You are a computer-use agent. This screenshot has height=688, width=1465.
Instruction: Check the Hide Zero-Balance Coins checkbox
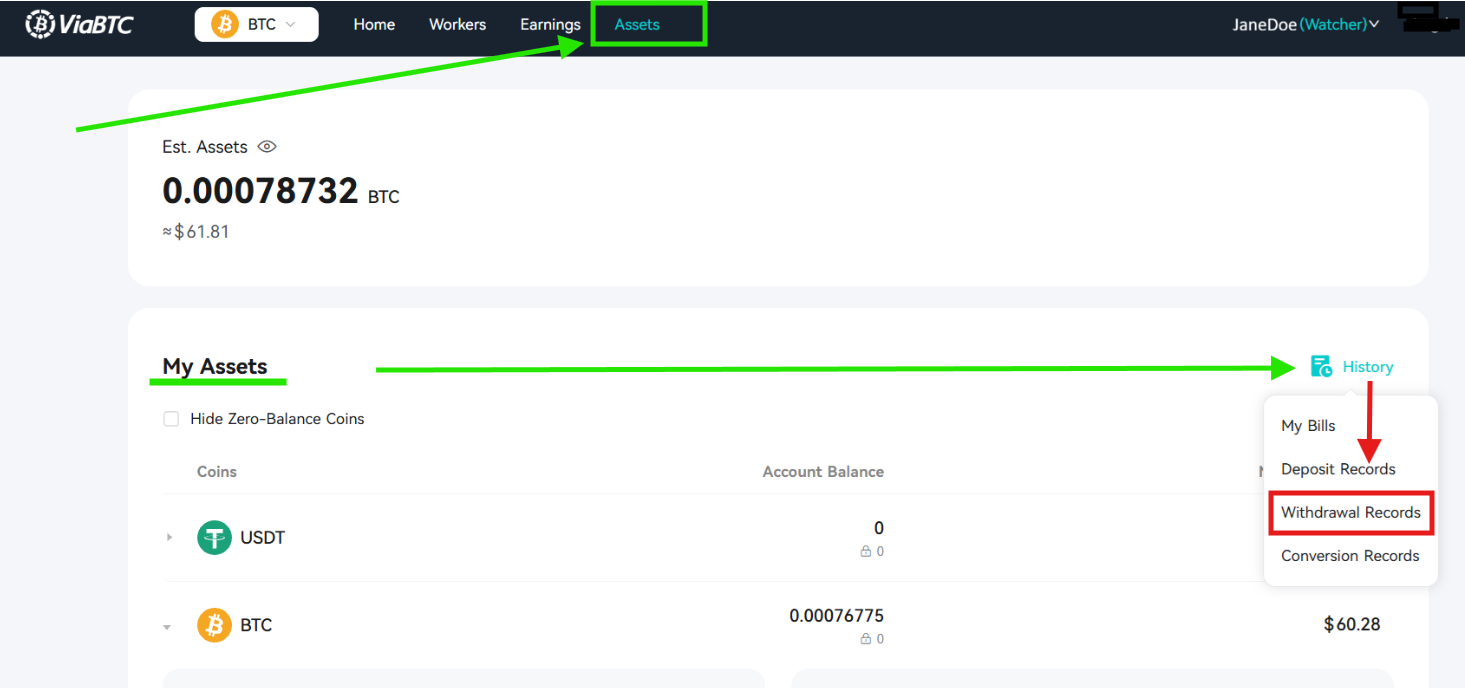click(x=171, y=419)
